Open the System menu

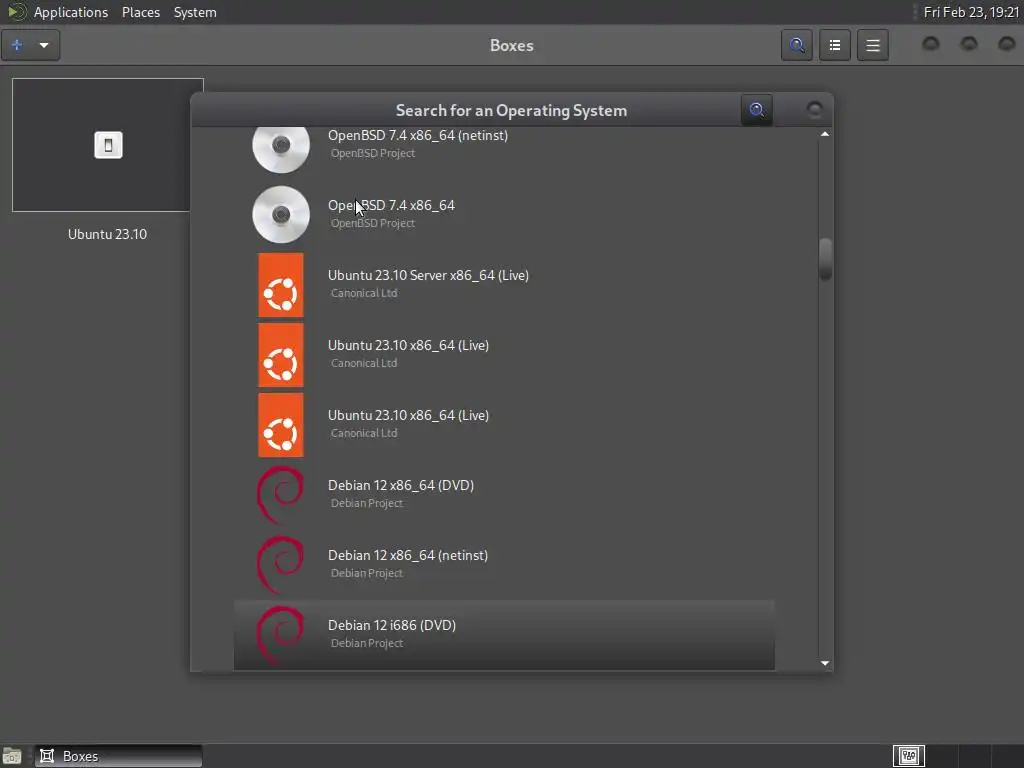195,12
